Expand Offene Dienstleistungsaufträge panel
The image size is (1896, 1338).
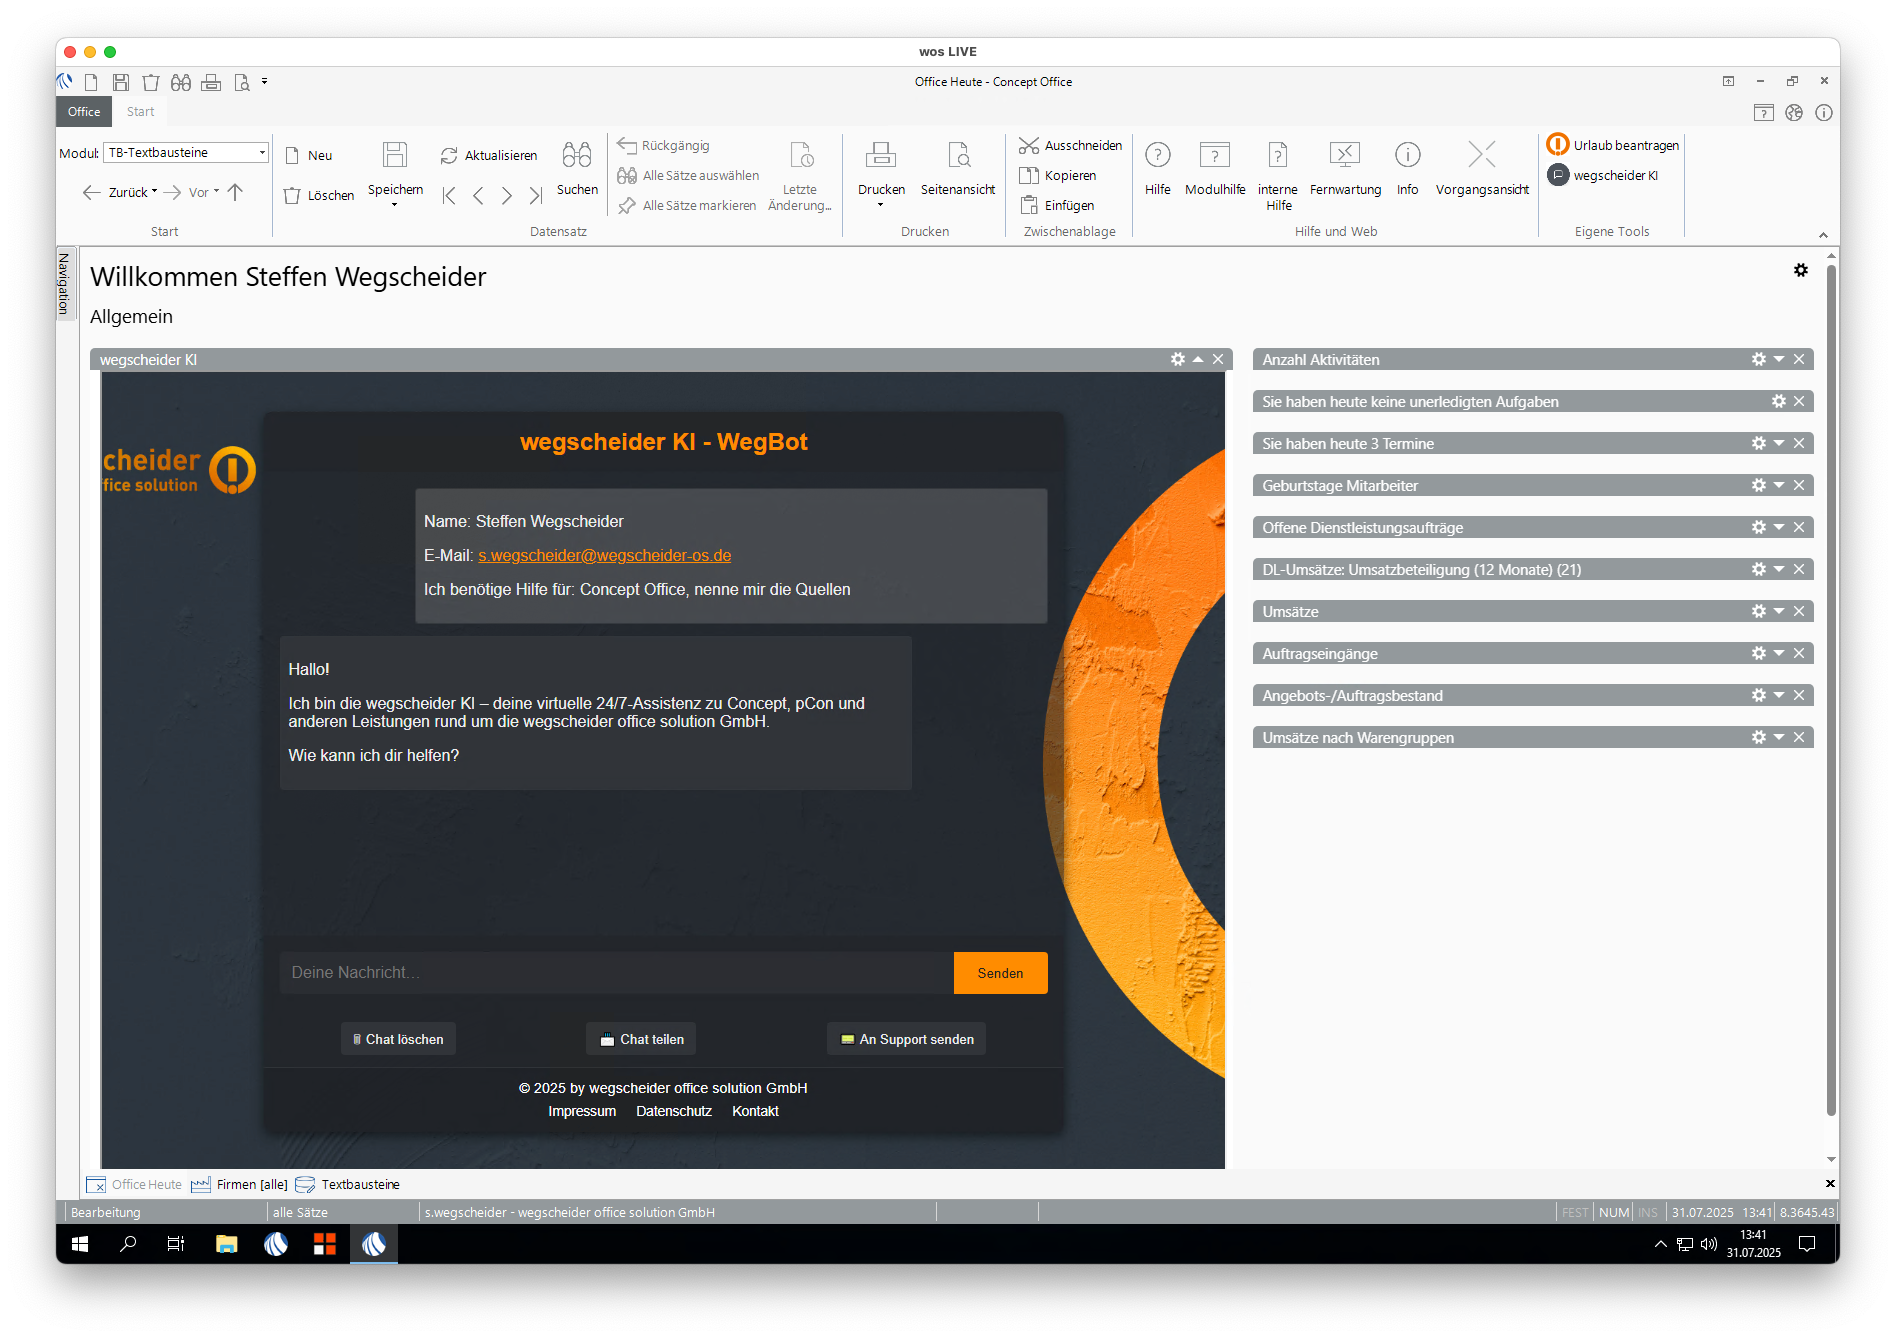click(1779, 527)
